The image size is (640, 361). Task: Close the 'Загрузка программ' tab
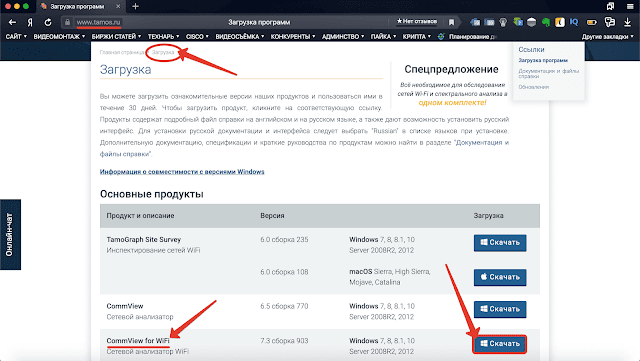(x=118, y=7)
